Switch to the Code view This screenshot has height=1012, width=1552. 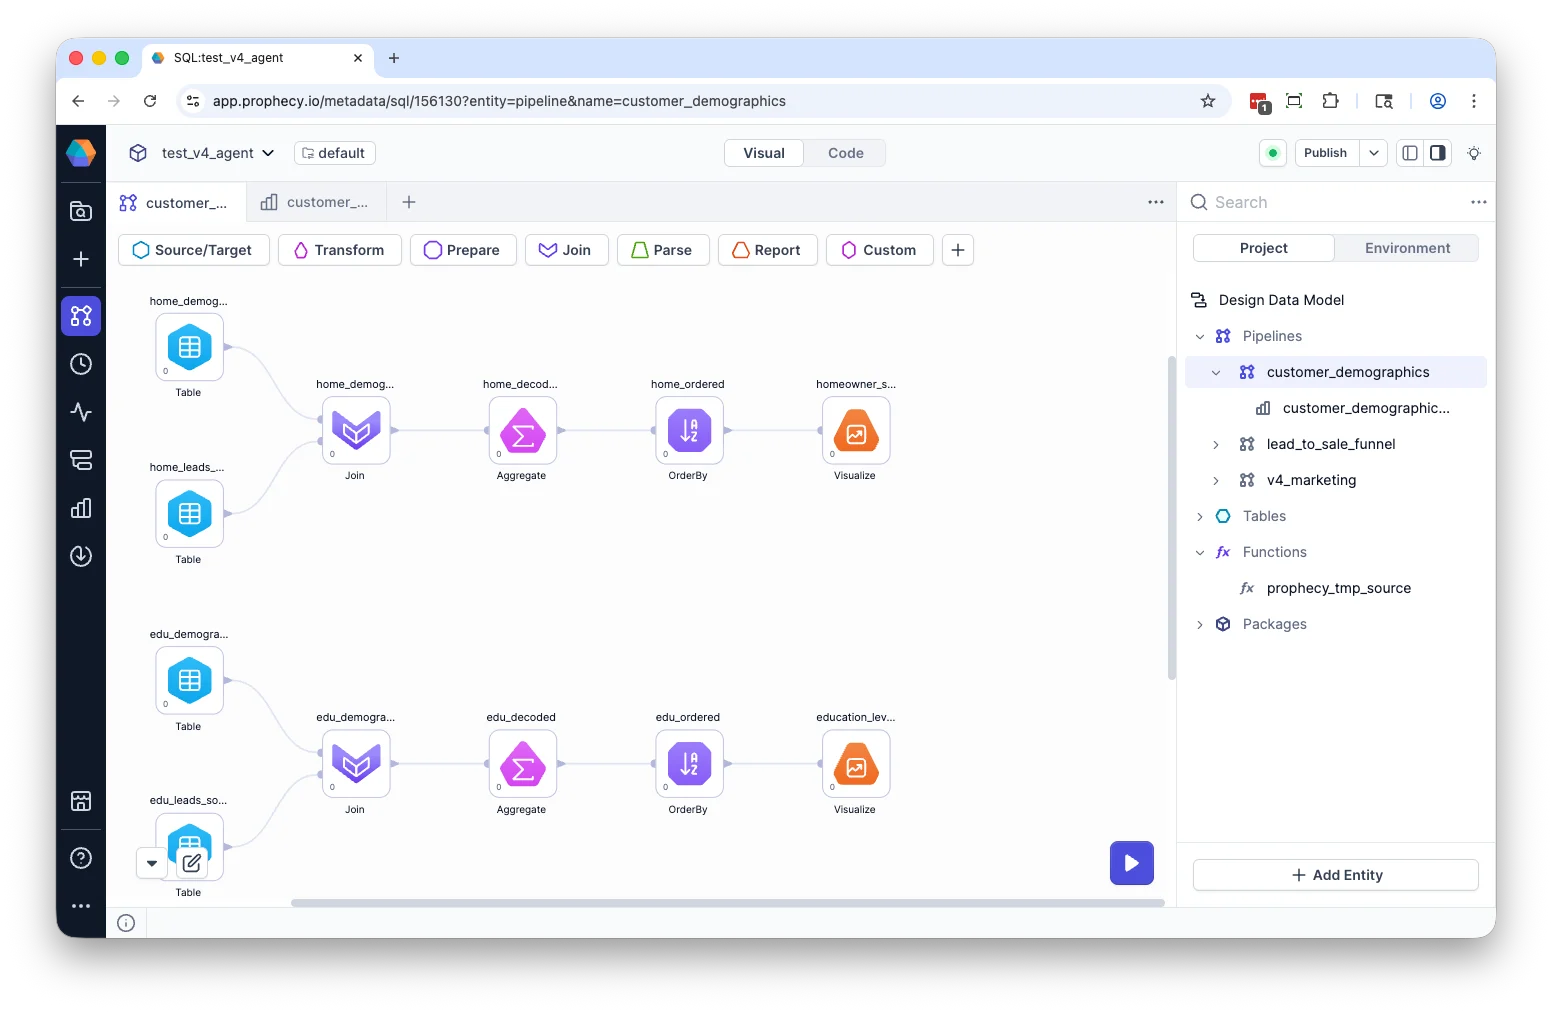(x=846, y=153)
